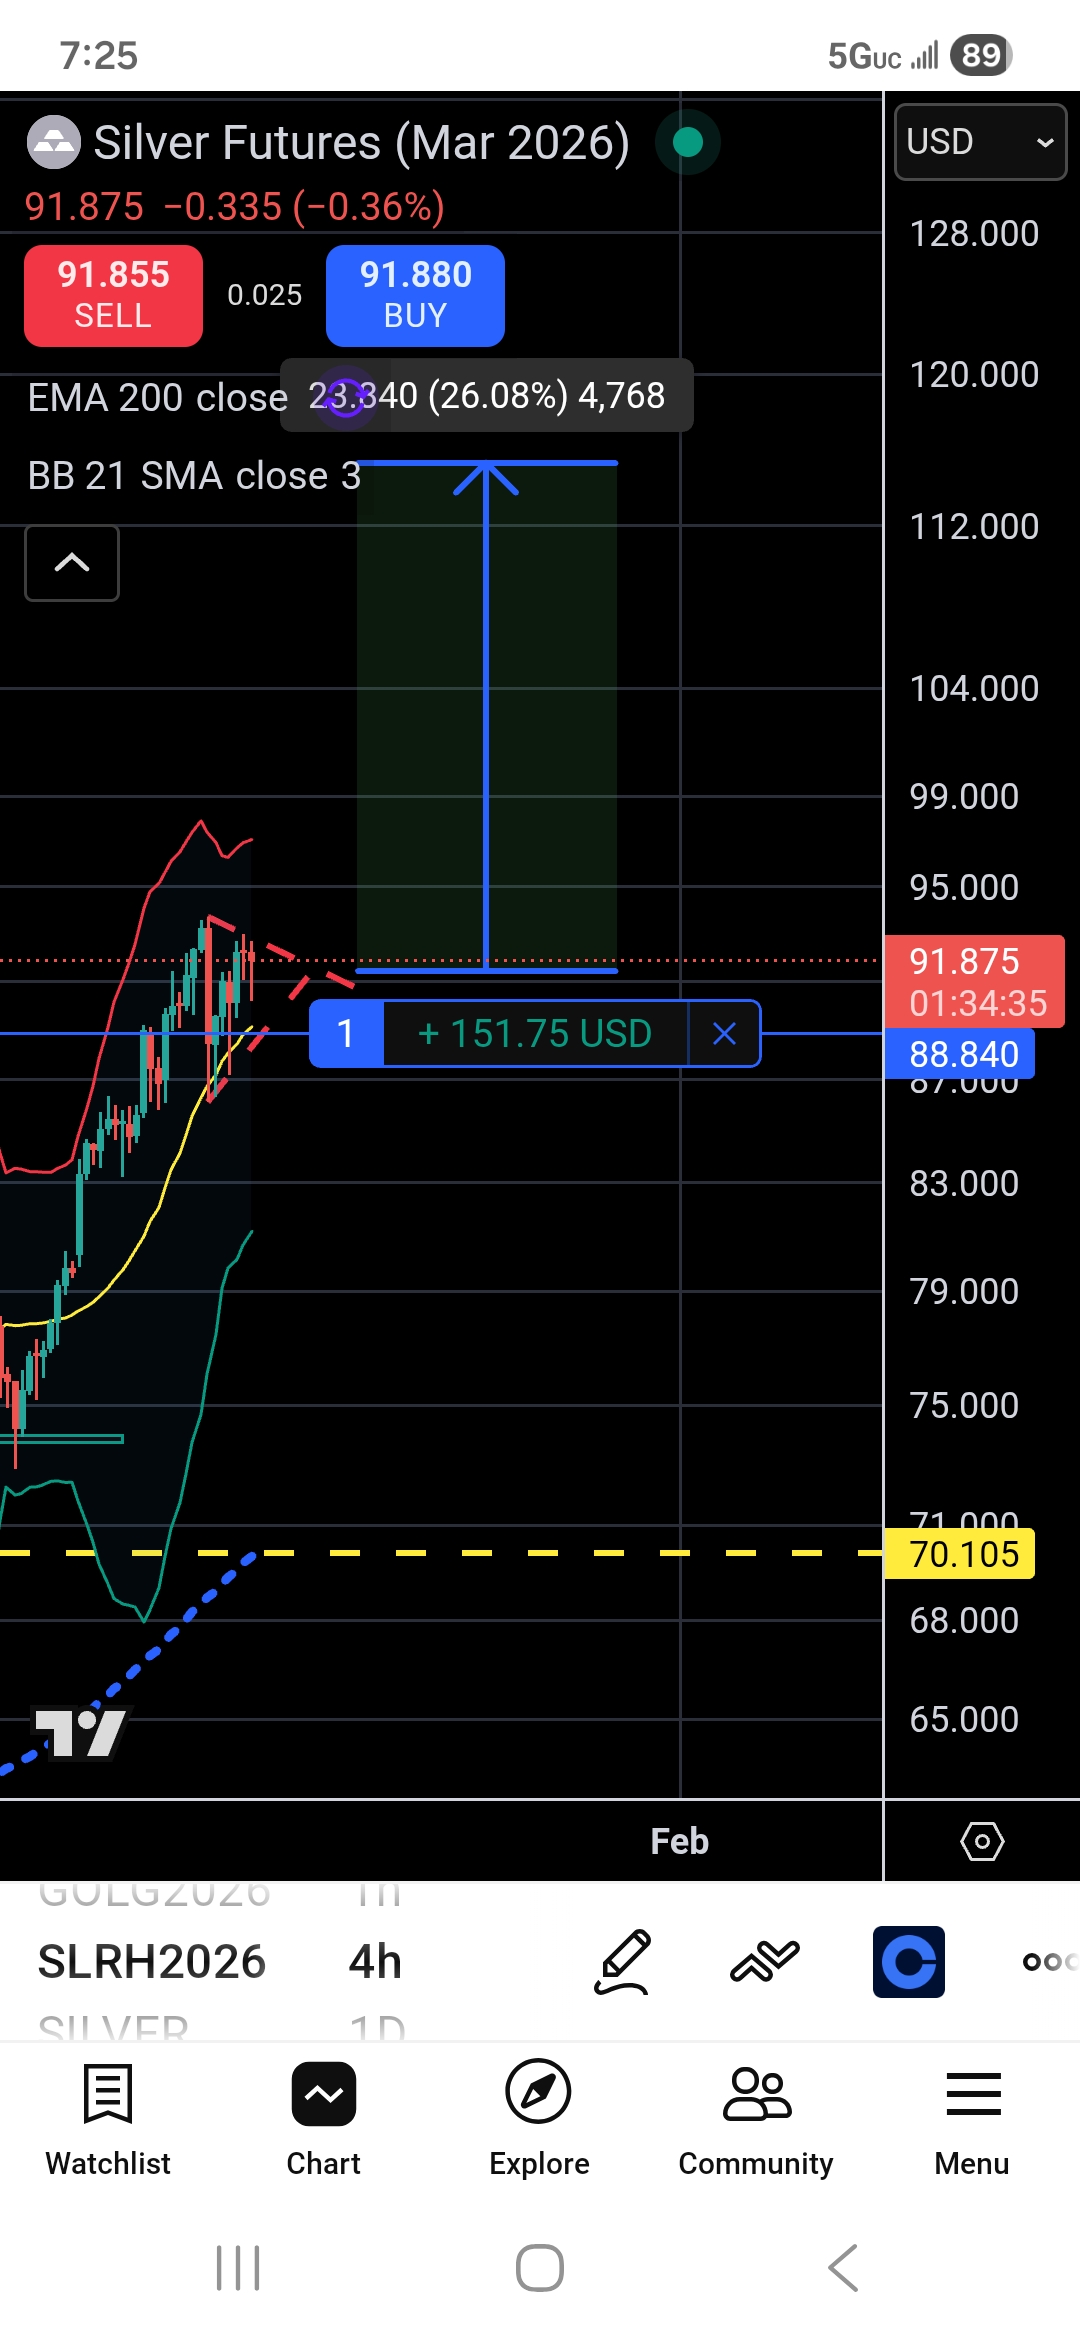Viewport: 1080px width, 2340px height.
Task: Open chart settings hexagon gear icon
Action: [982, 1841]
